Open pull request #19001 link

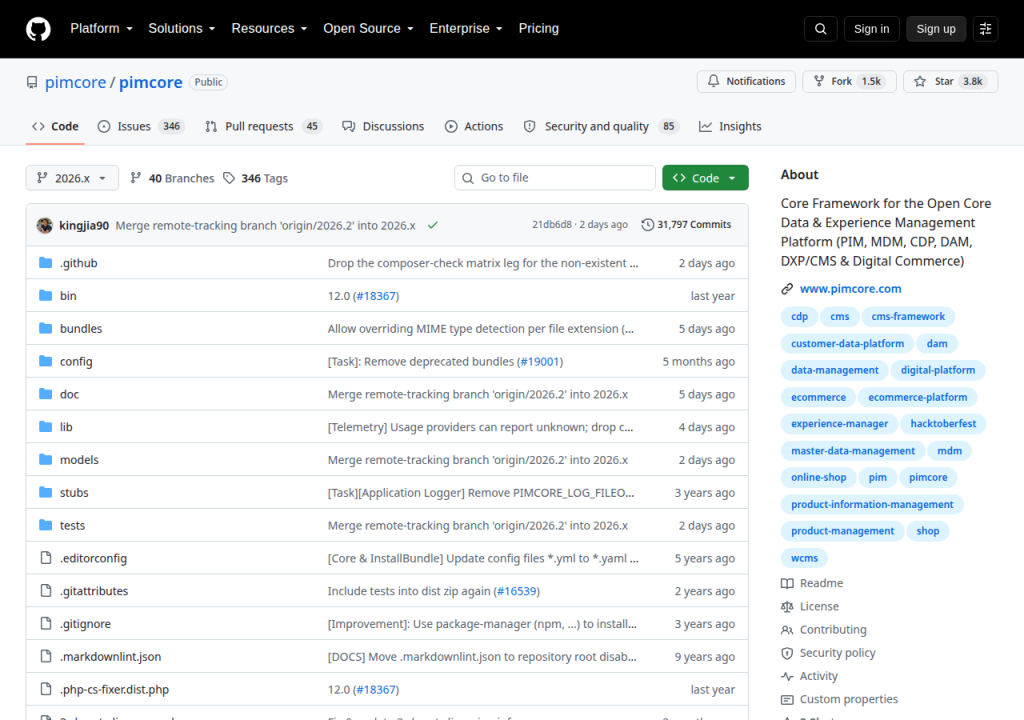click(x=539, y=361)
